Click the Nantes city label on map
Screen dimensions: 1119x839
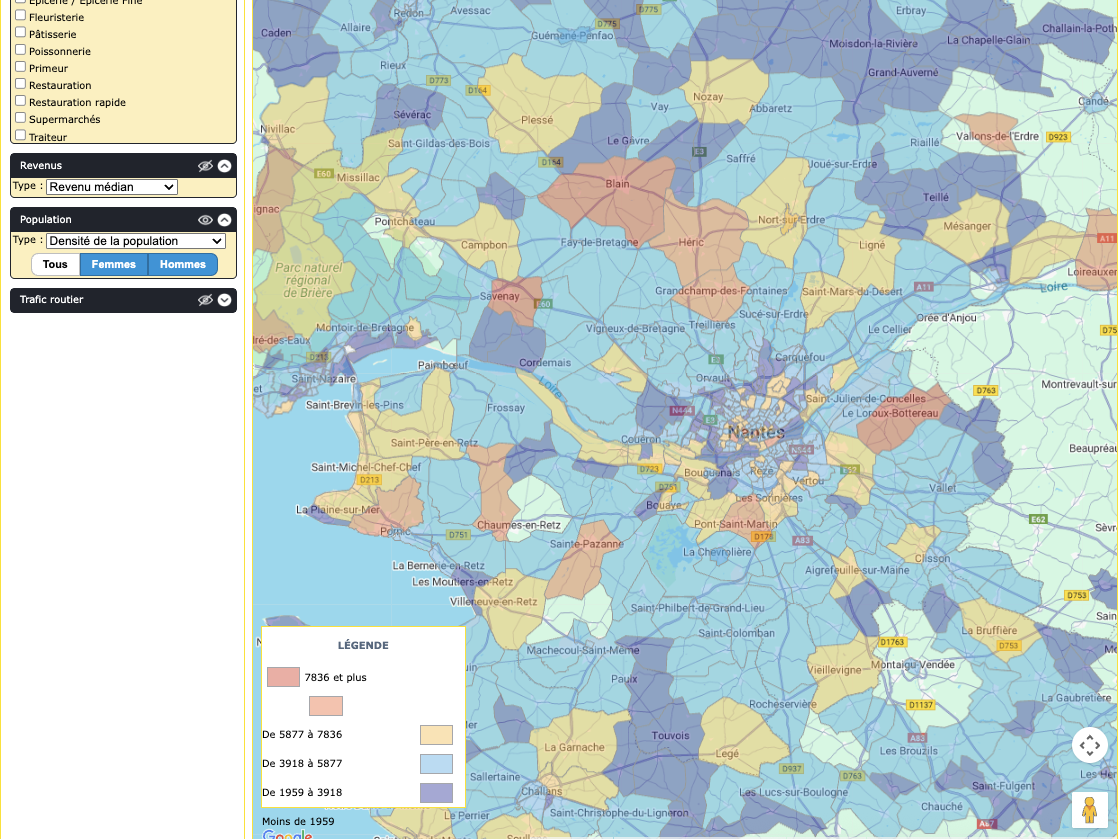[756, 432]
